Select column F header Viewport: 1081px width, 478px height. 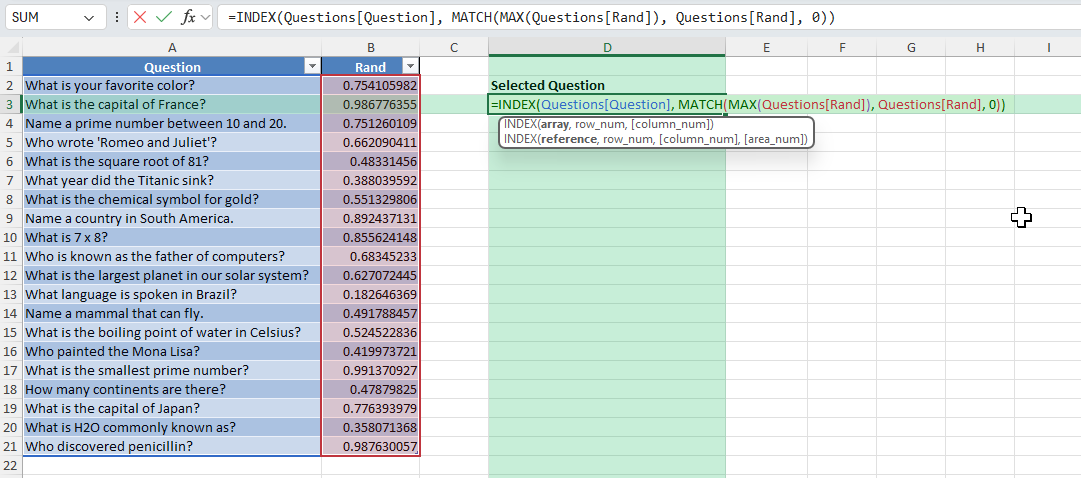click(x=842, y=48)
